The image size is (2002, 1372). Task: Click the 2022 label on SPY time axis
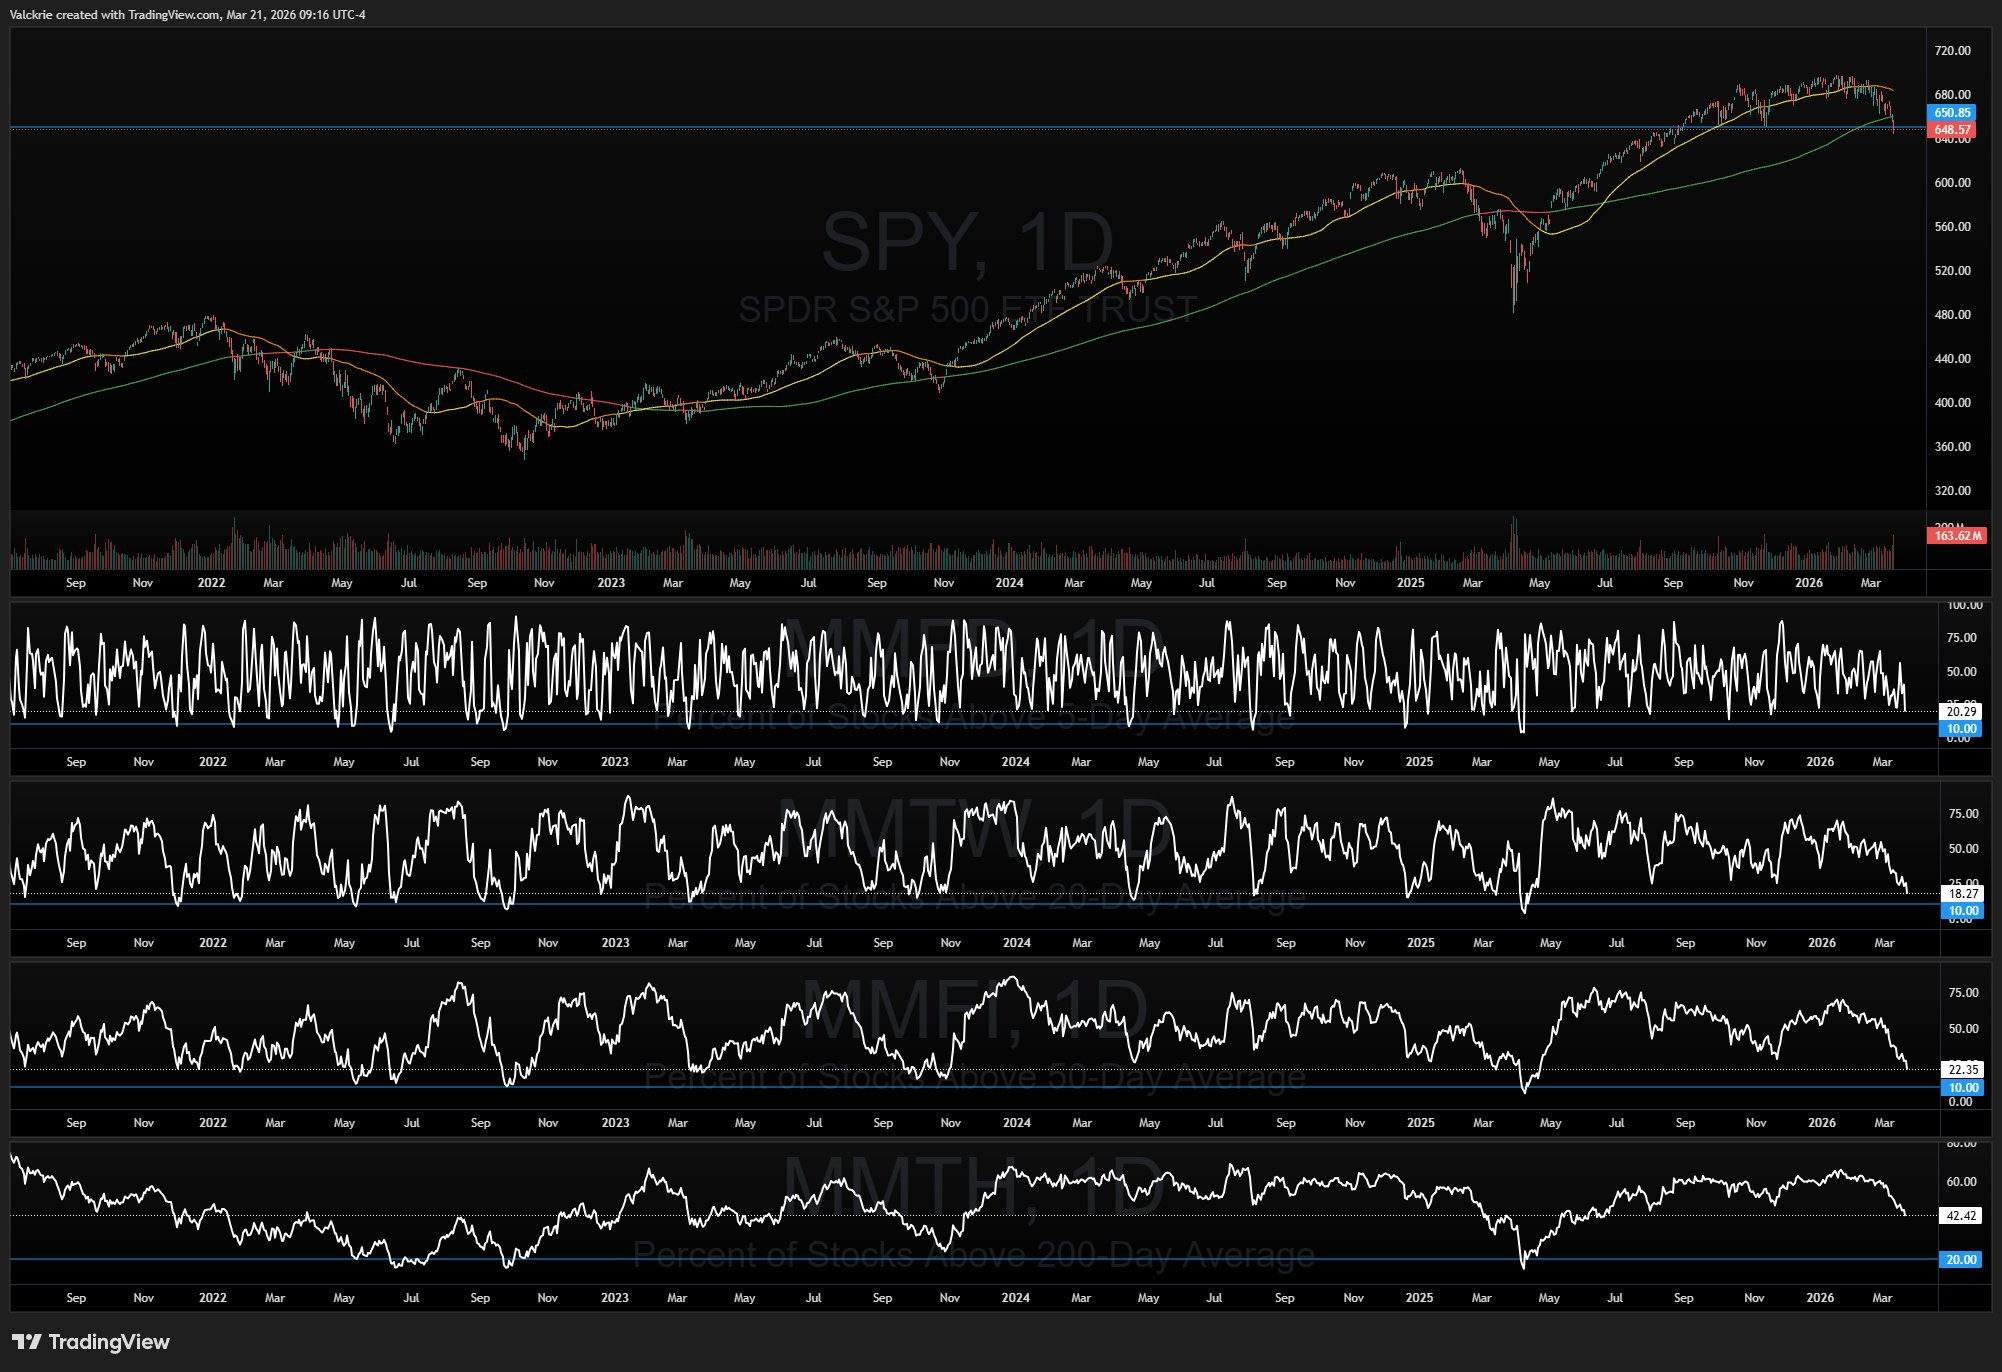[x=211, y=583]
